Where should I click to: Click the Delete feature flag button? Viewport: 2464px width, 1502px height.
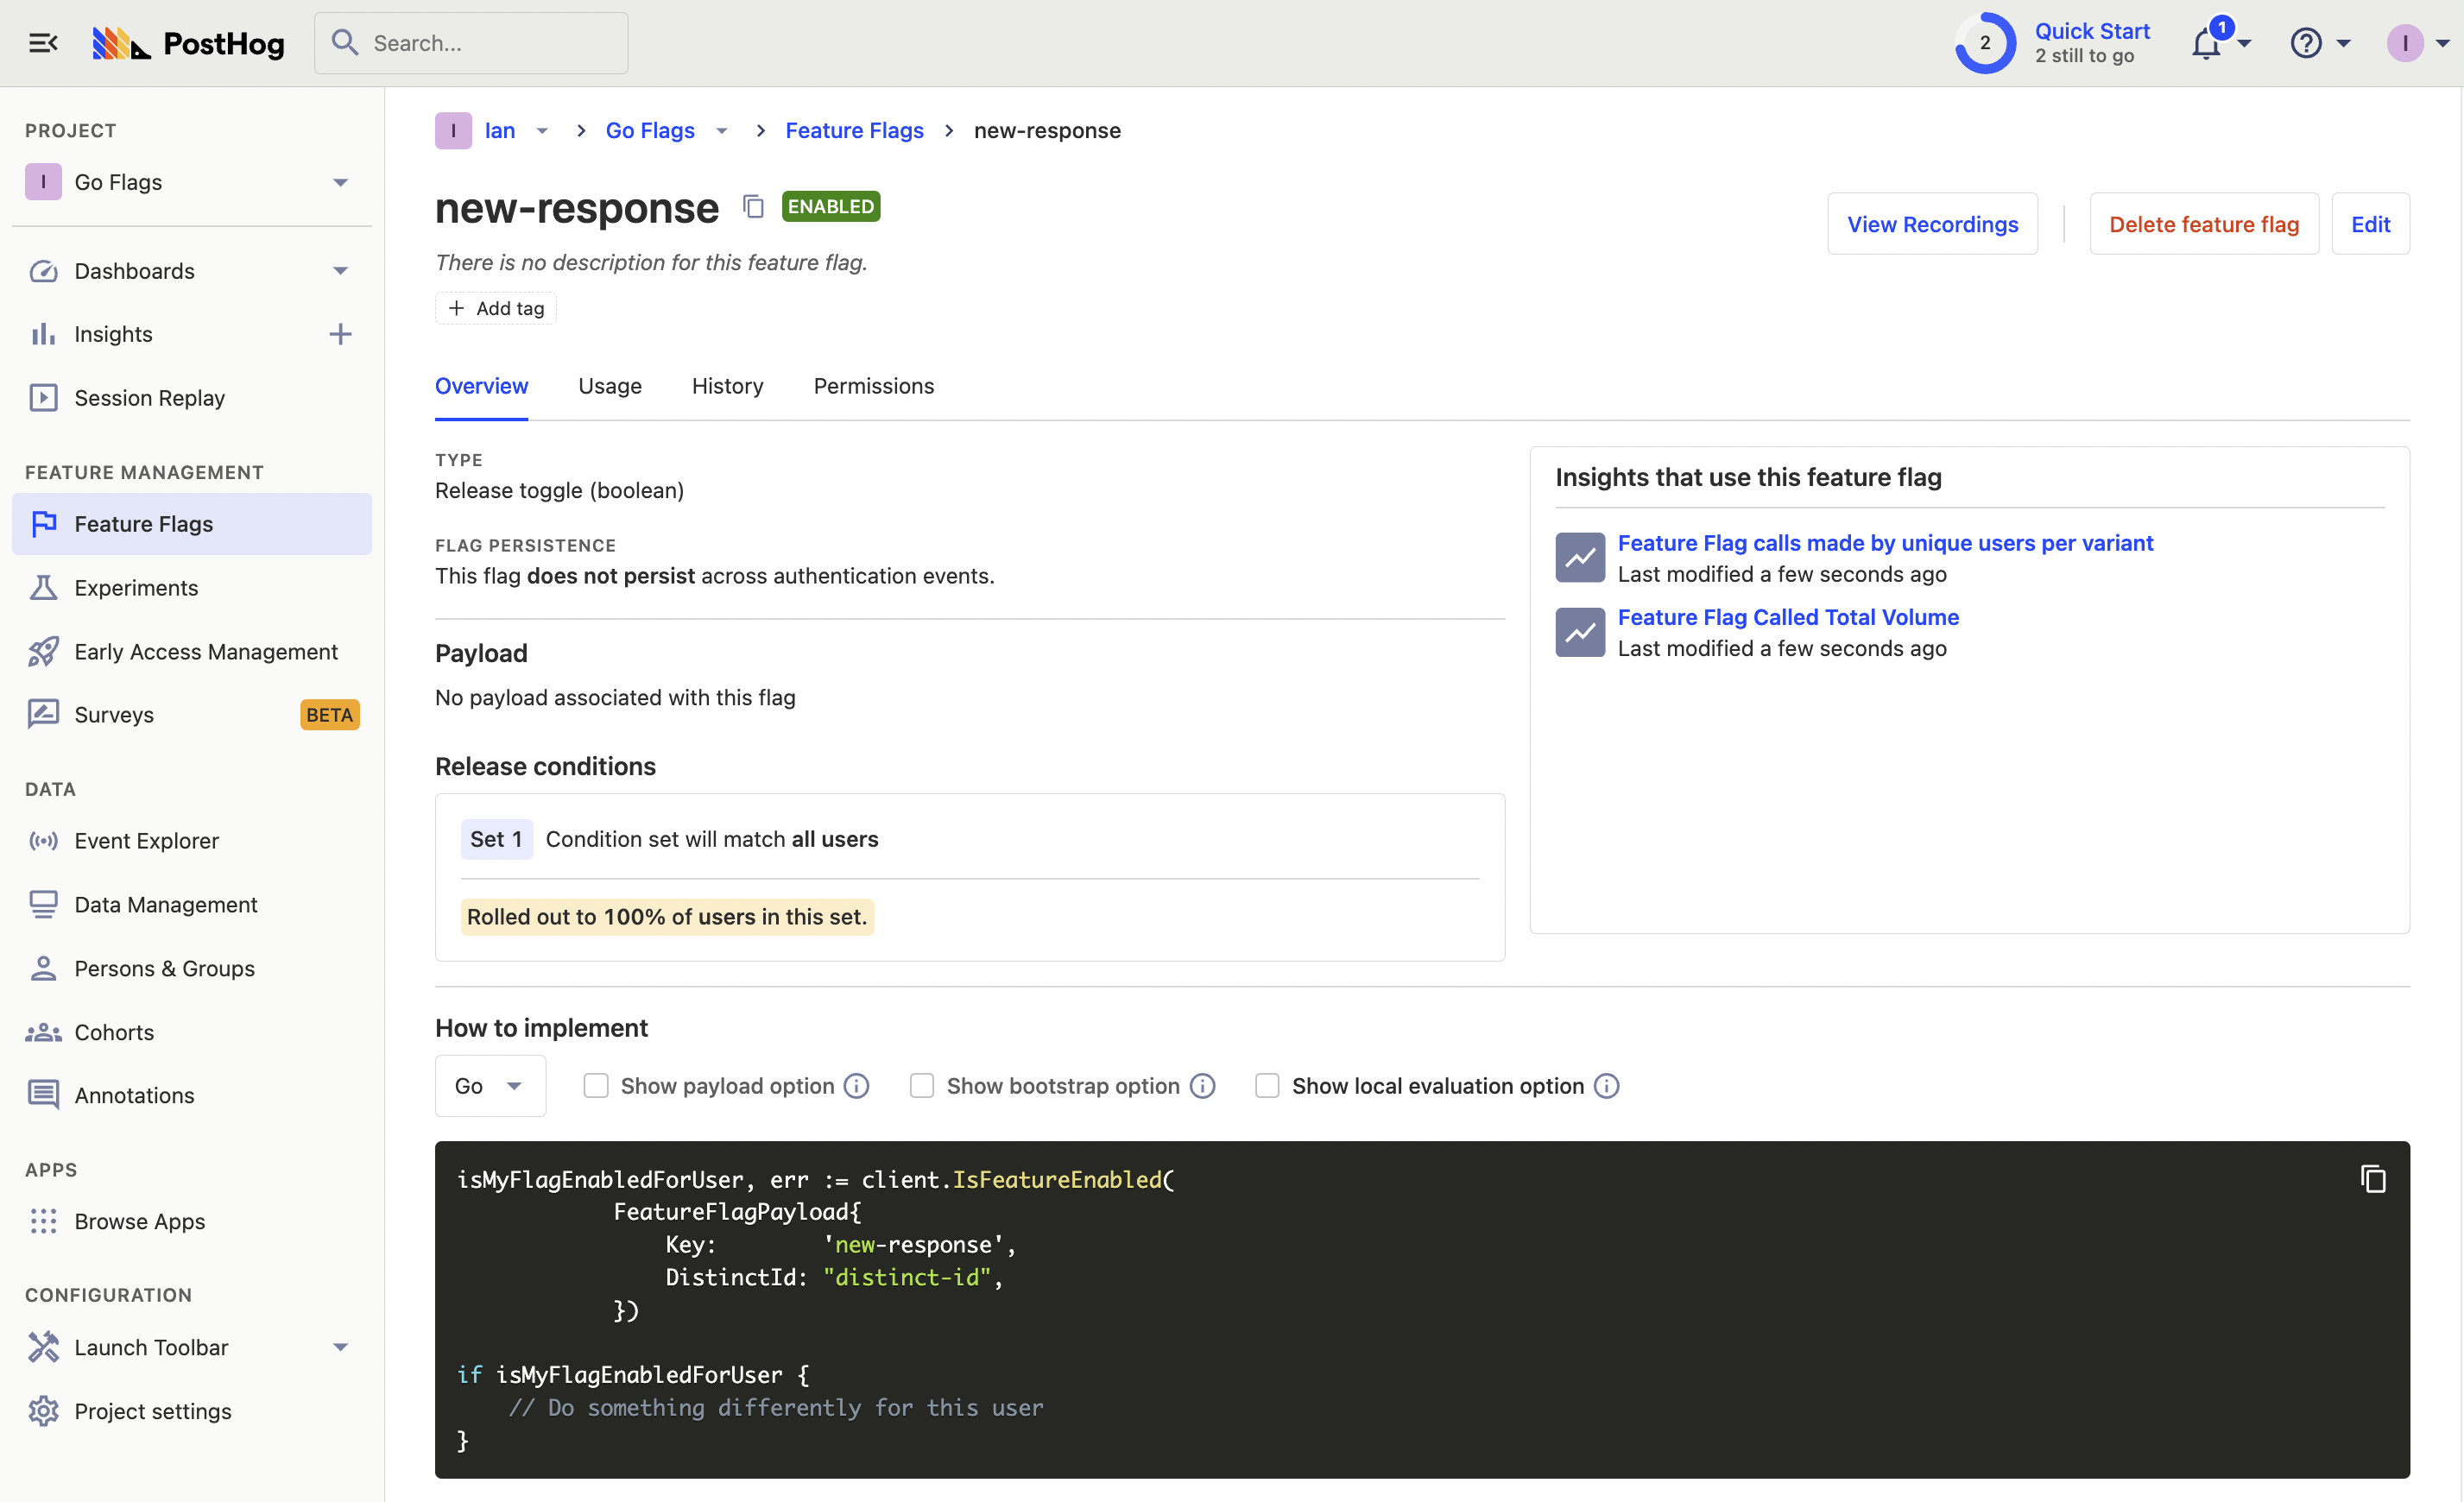2203,224
